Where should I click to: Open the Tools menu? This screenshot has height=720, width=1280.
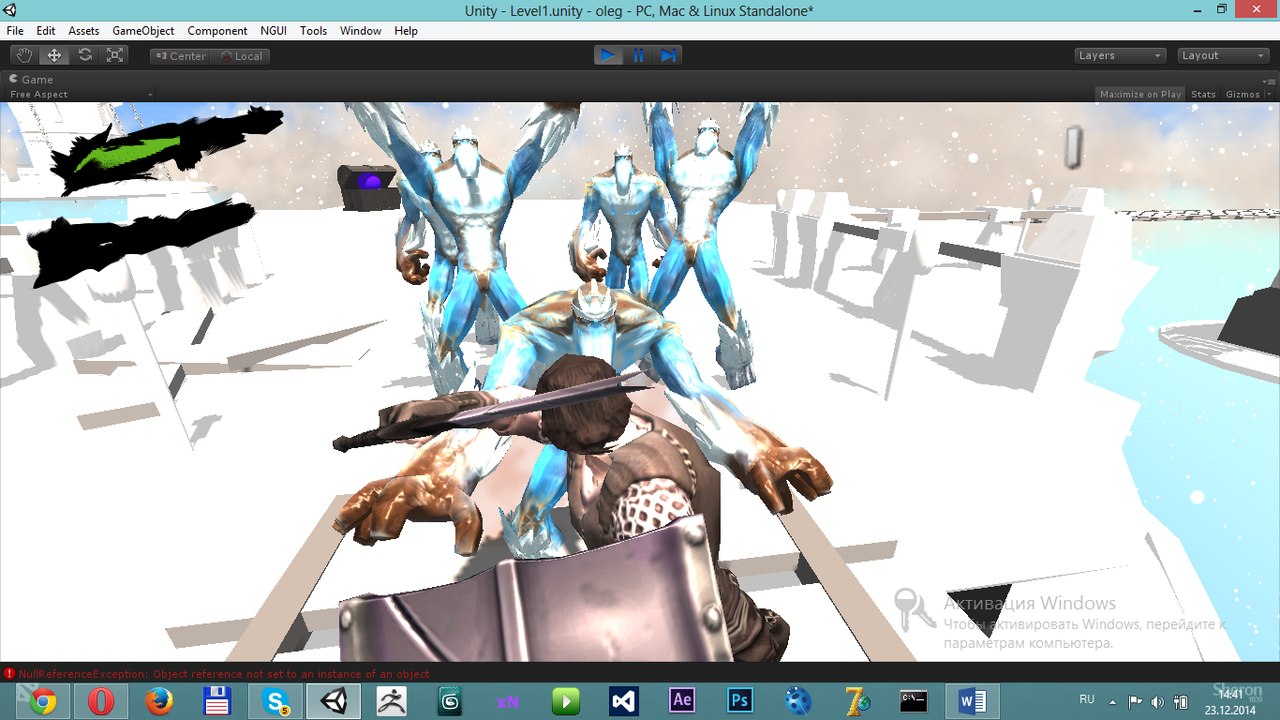click(313, 31)
